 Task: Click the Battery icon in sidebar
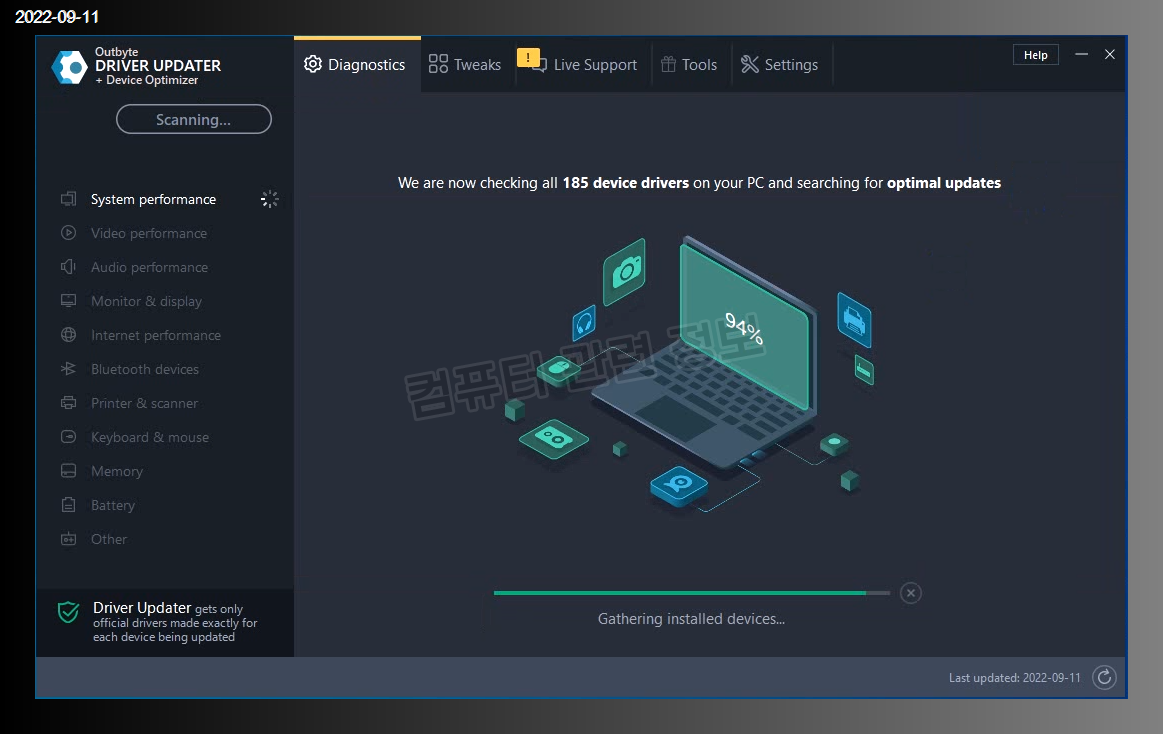68,505
